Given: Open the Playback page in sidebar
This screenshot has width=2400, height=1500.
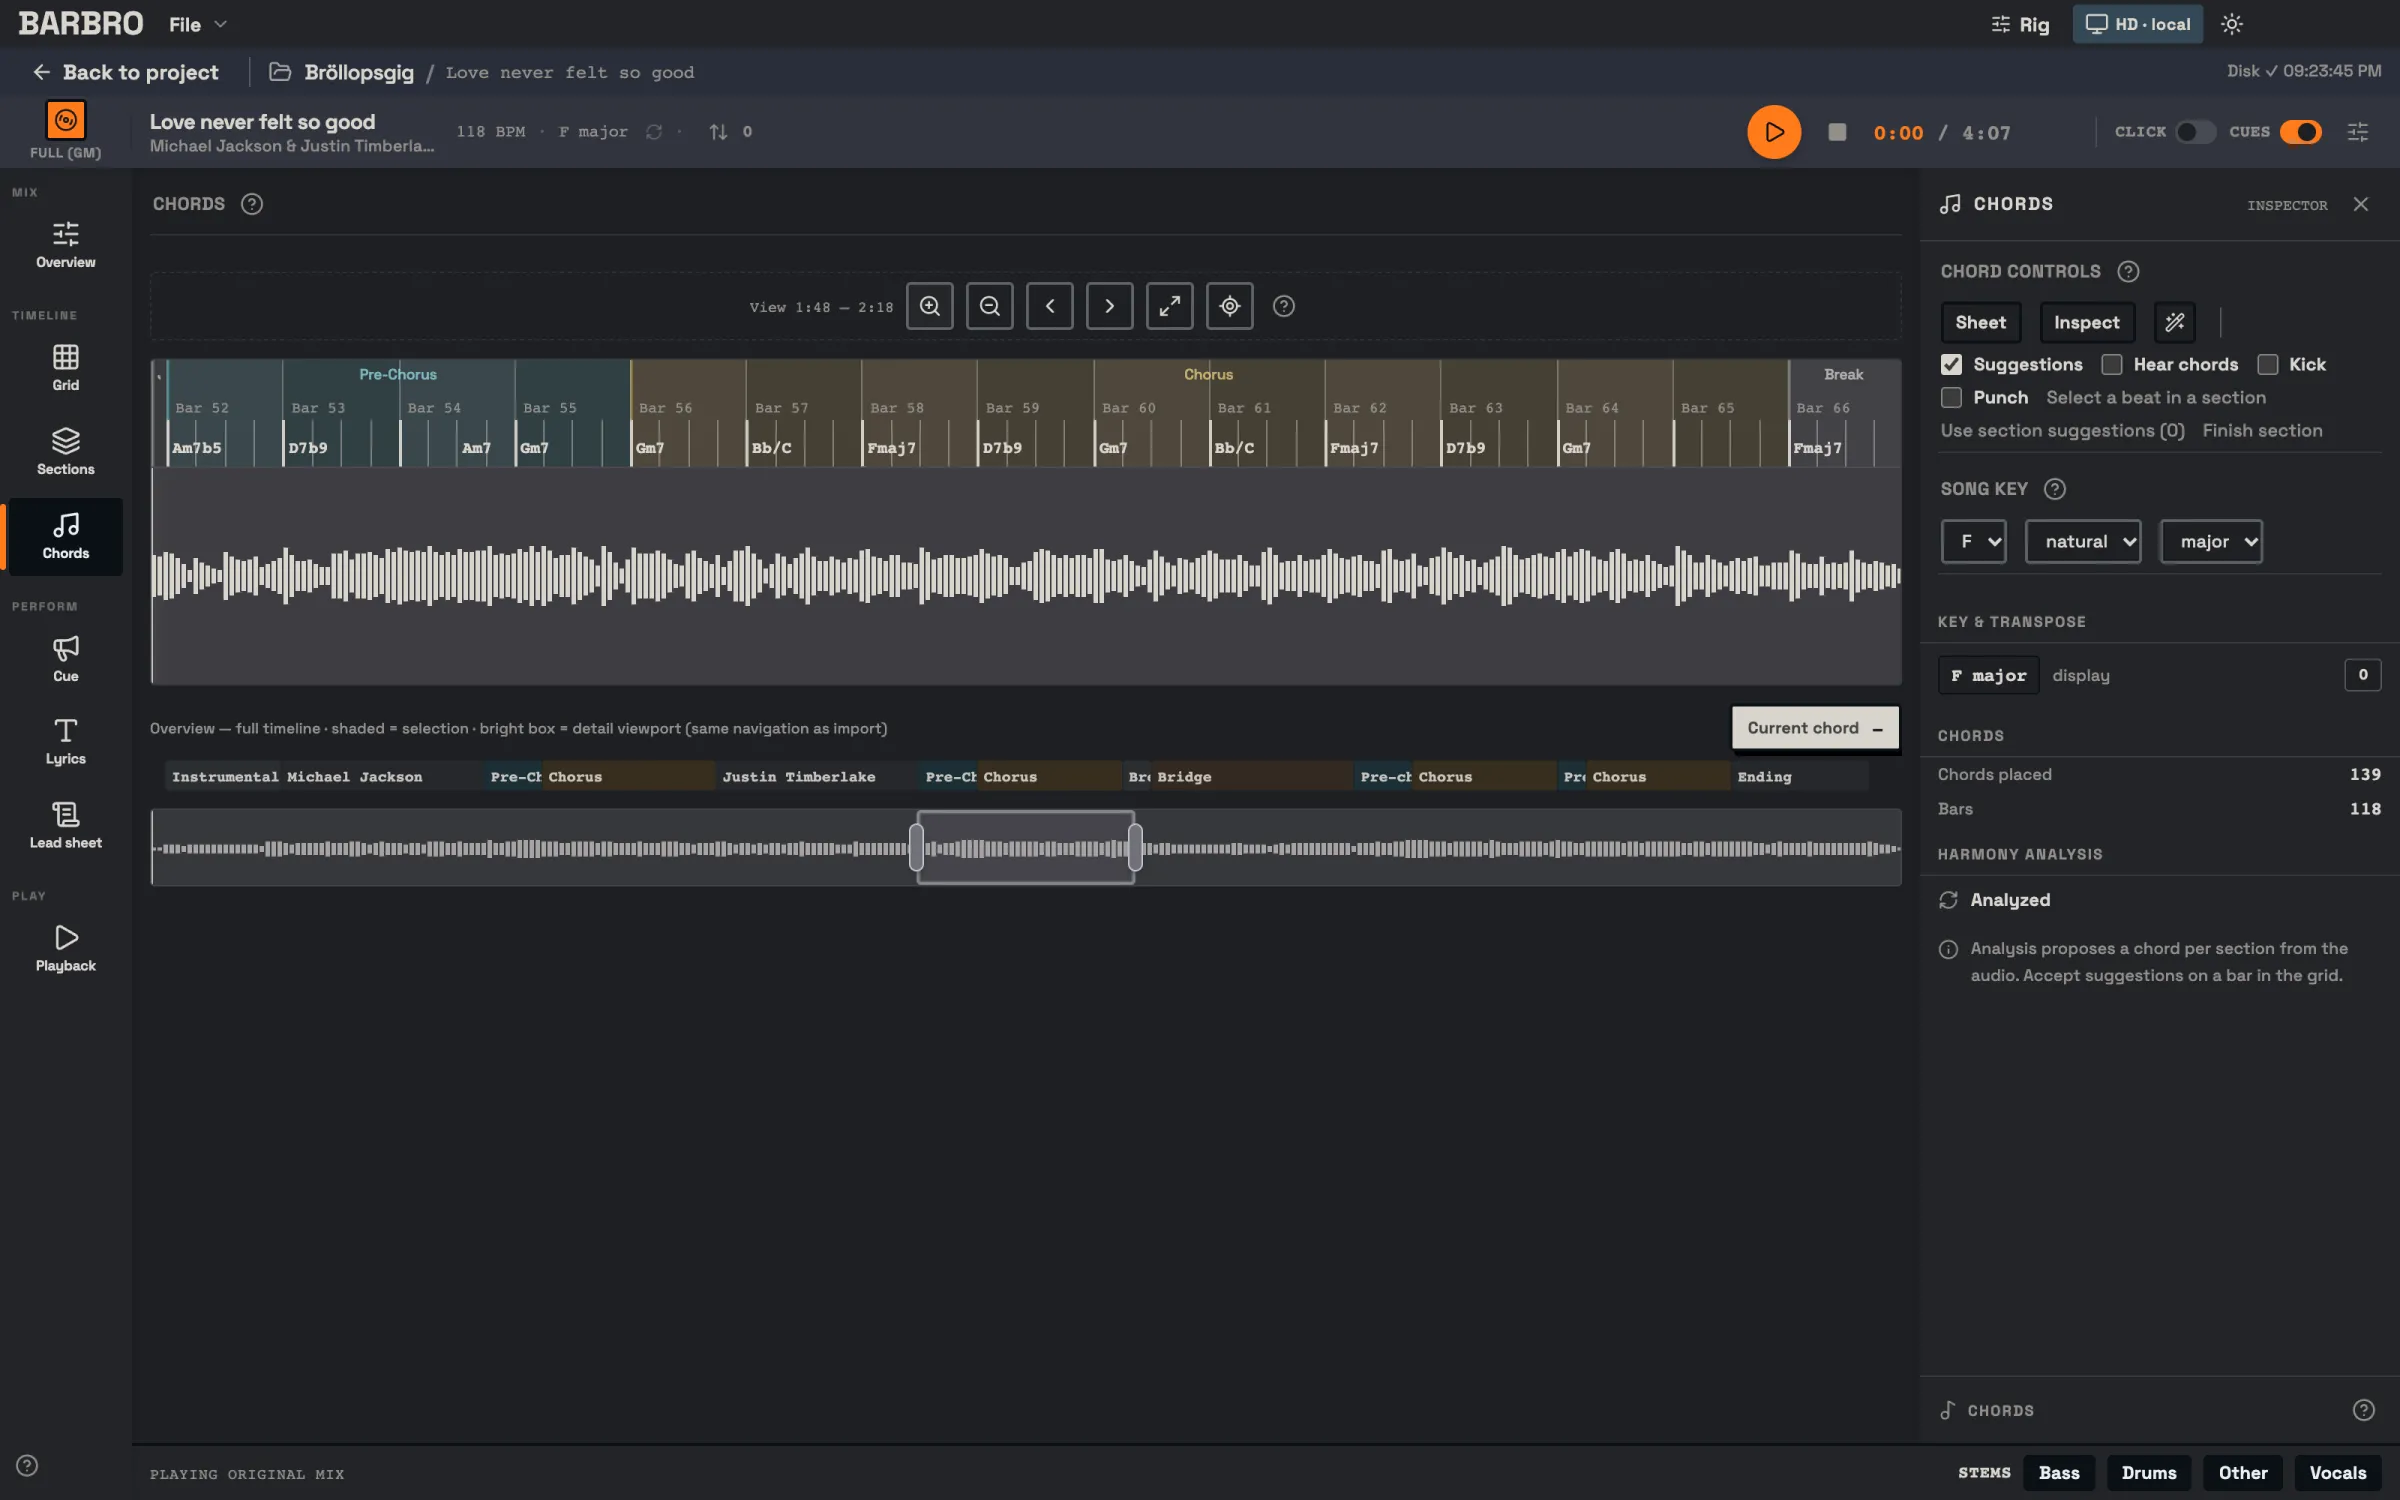Looking at the screenshot, I should (66, 948).
